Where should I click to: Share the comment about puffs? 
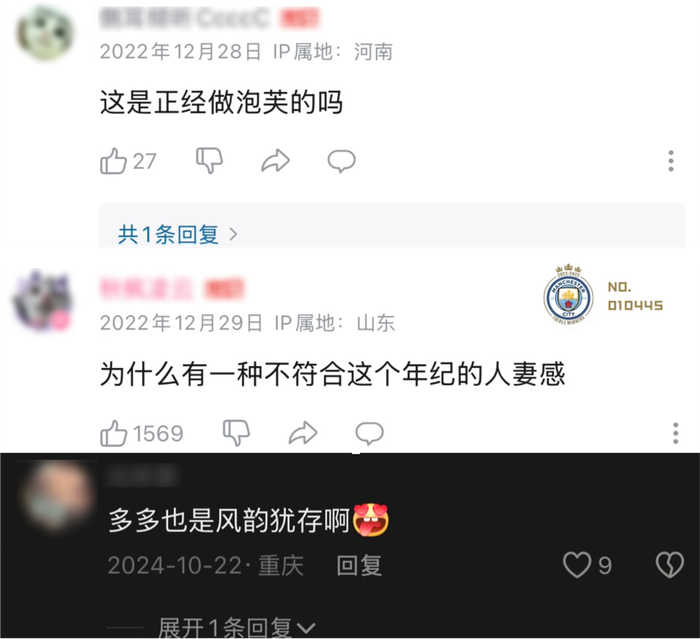click(x=275, y=161)
